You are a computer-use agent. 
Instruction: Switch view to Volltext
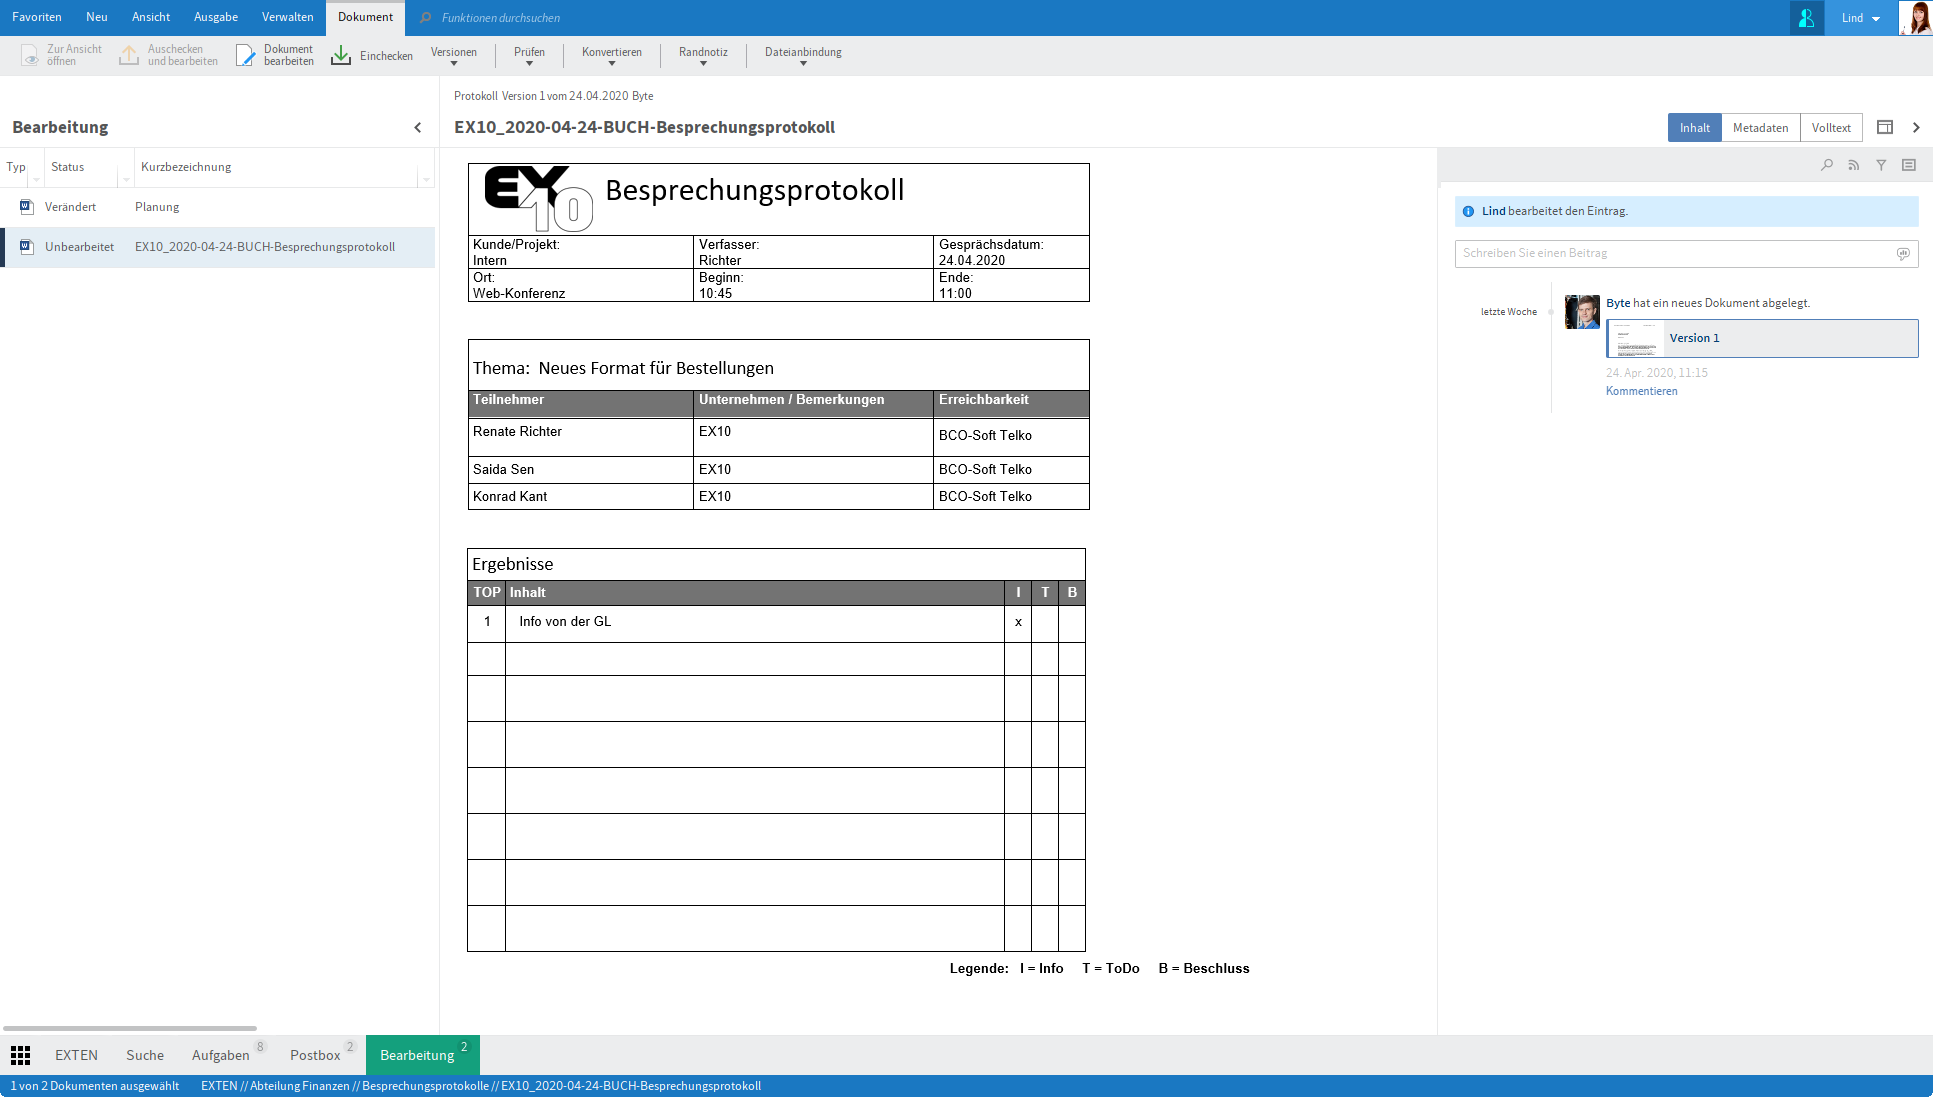[1831, 127]
